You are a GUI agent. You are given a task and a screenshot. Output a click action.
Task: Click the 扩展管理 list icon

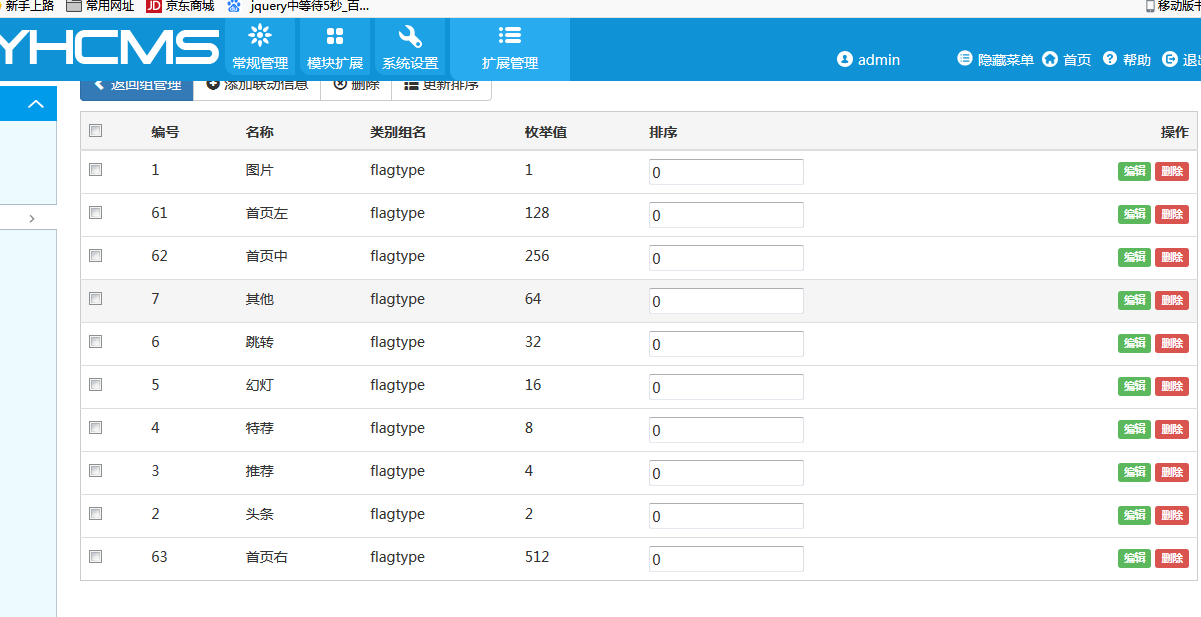(510, 37)
